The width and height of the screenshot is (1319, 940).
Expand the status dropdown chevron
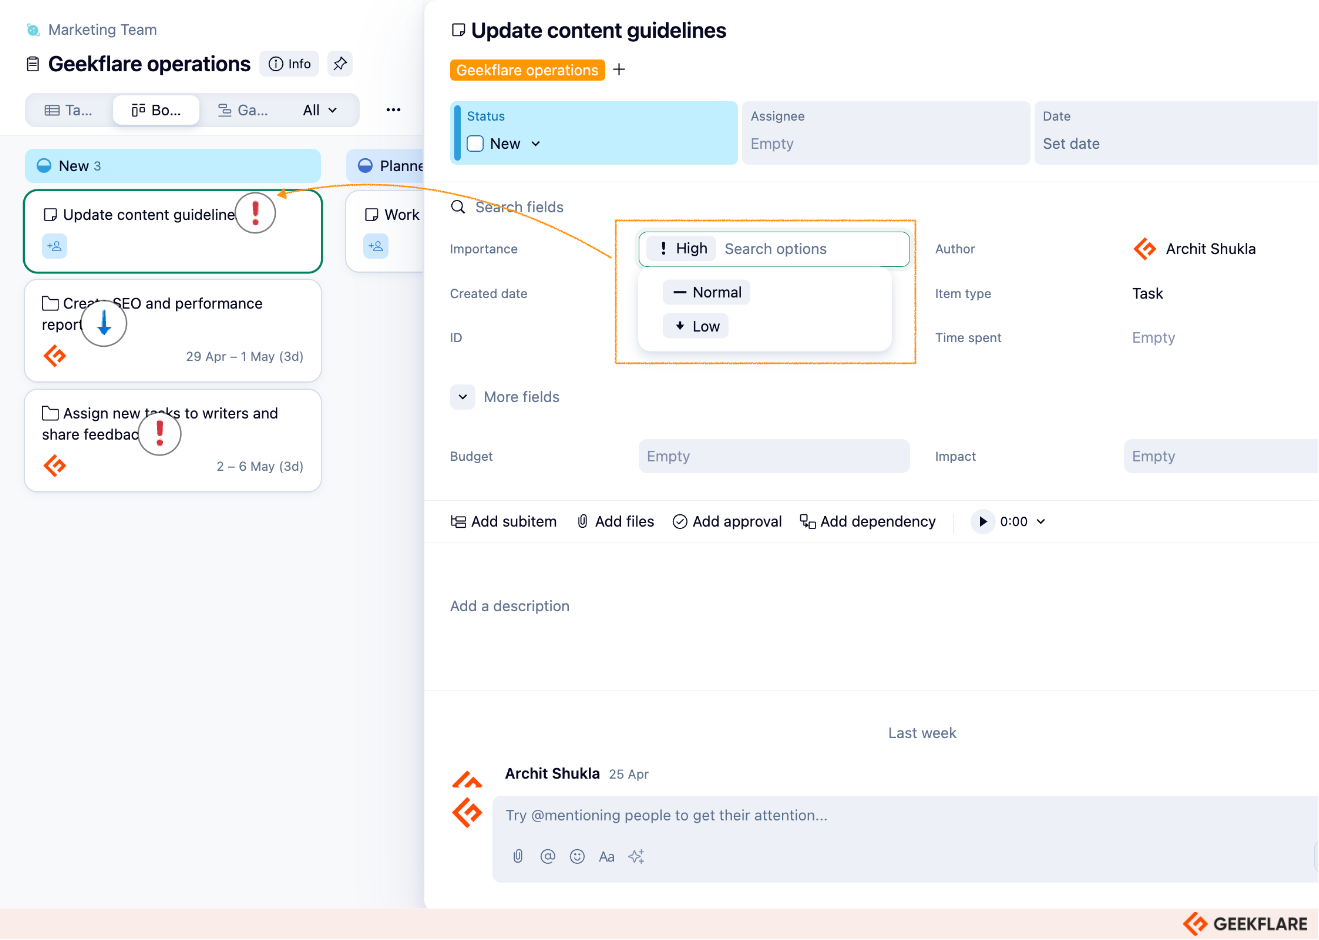click(x=536, y=144)
